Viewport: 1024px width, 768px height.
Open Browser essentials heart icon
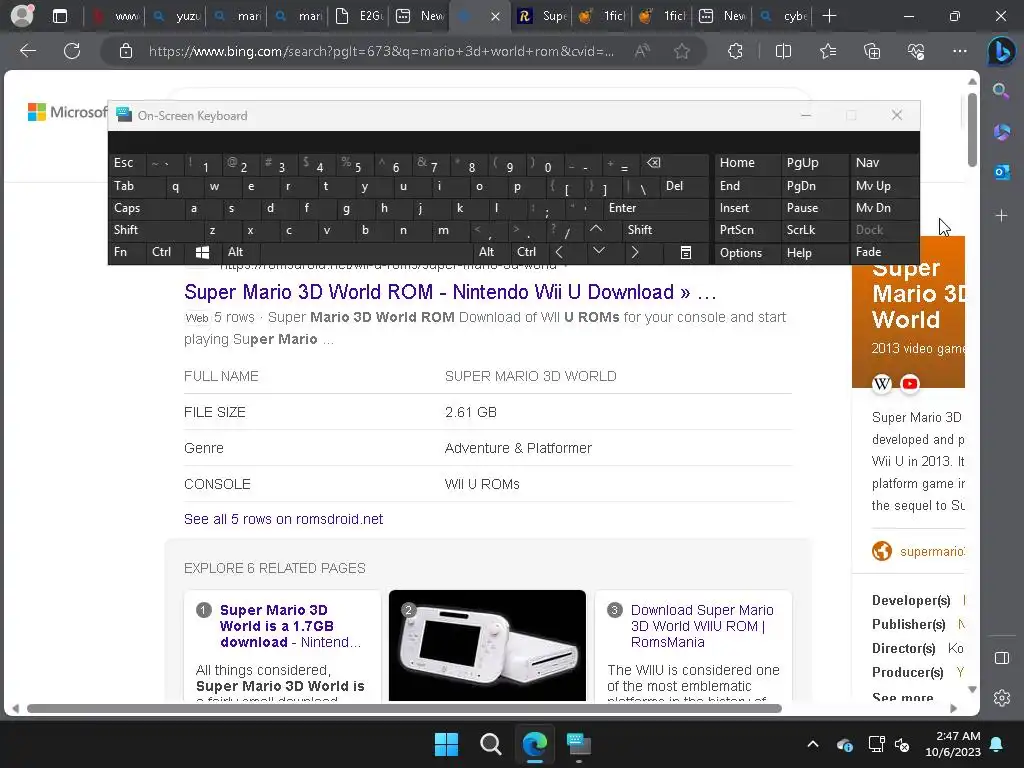[916, 51]
